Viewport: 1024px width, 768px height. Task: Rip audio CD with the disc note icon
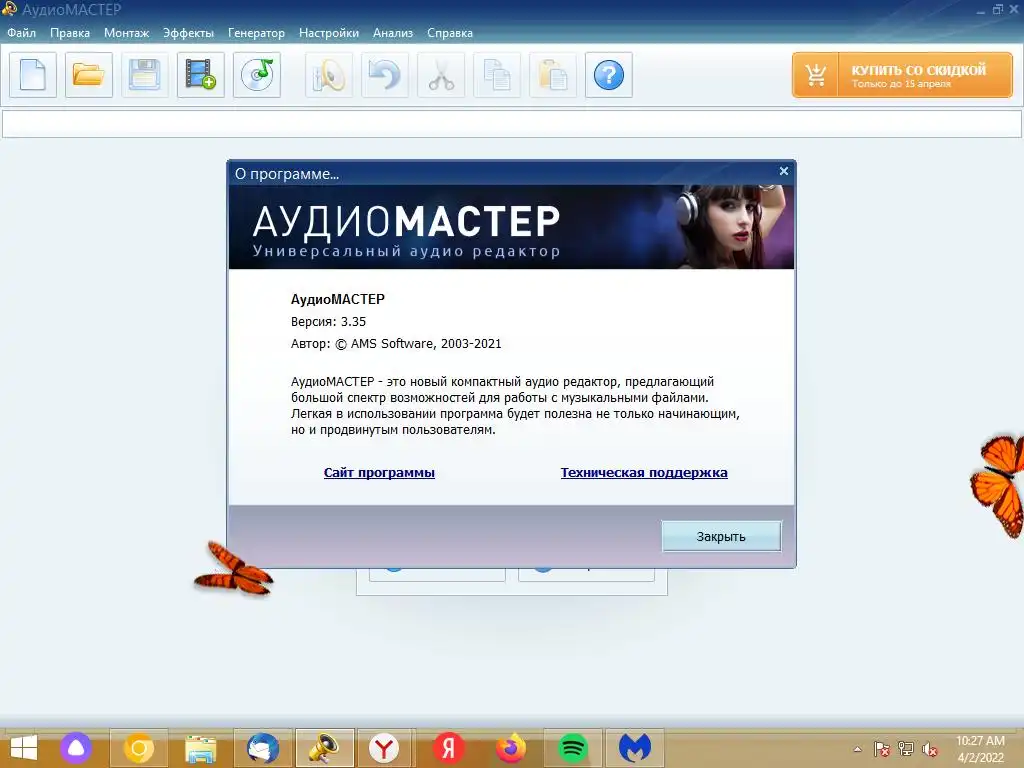[x=257, y=75]
